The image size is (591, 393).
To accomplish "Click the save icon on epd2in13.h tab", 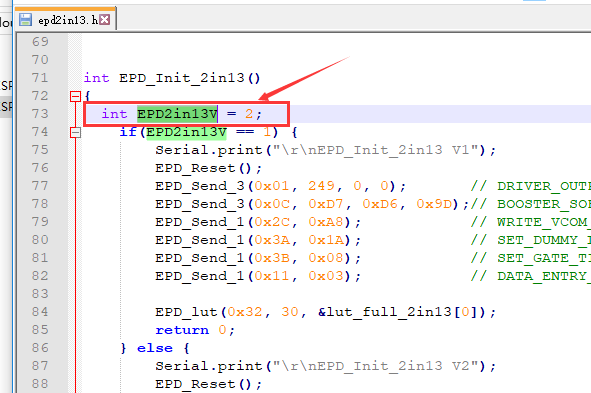I will 25,19.
